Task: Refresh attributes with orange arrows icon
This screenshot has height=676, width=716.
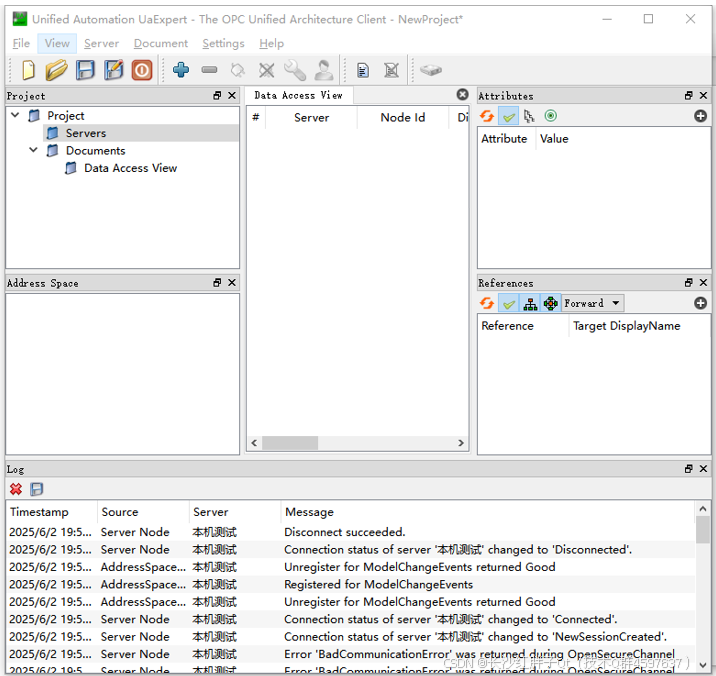Action: coord(487,116)
